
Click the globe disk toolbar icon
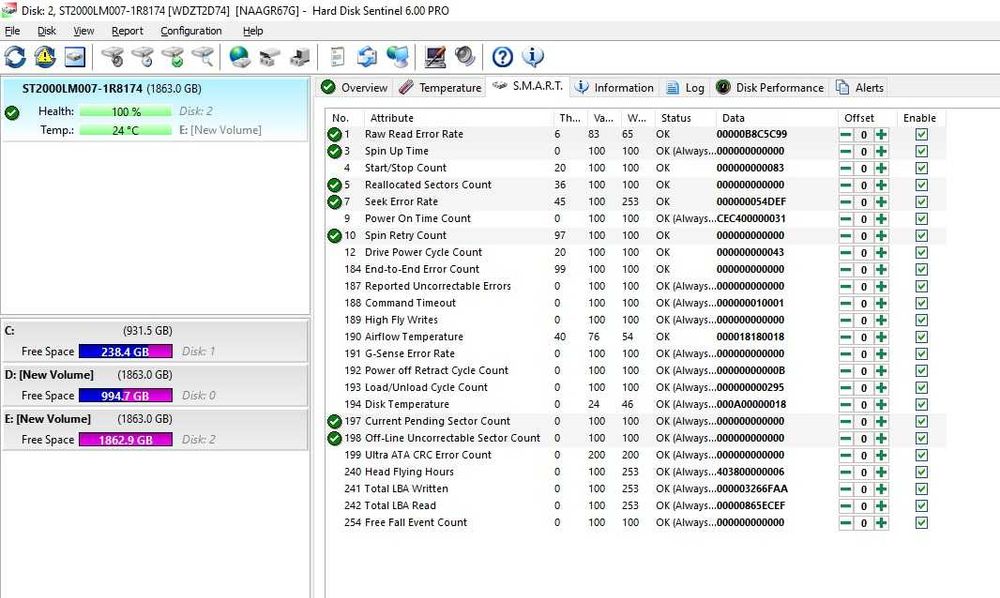click(x=240, y=56)
